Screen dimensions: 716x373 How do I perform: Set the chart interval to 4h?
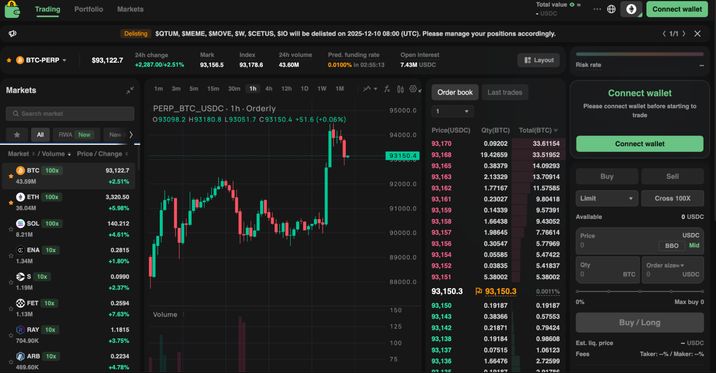pos(268,89)
